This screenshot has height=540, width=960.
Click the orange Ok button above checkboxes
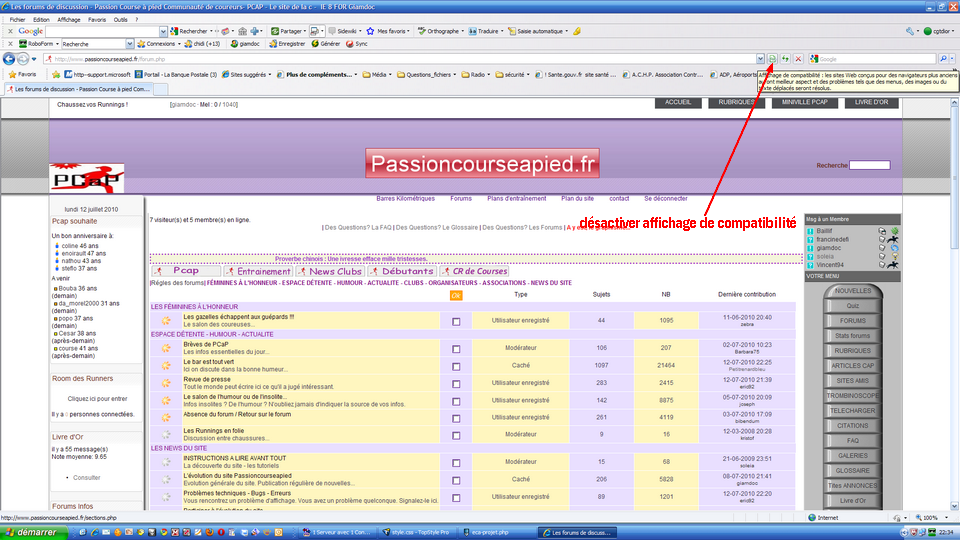pyautogui.click(x=456, y=296)
